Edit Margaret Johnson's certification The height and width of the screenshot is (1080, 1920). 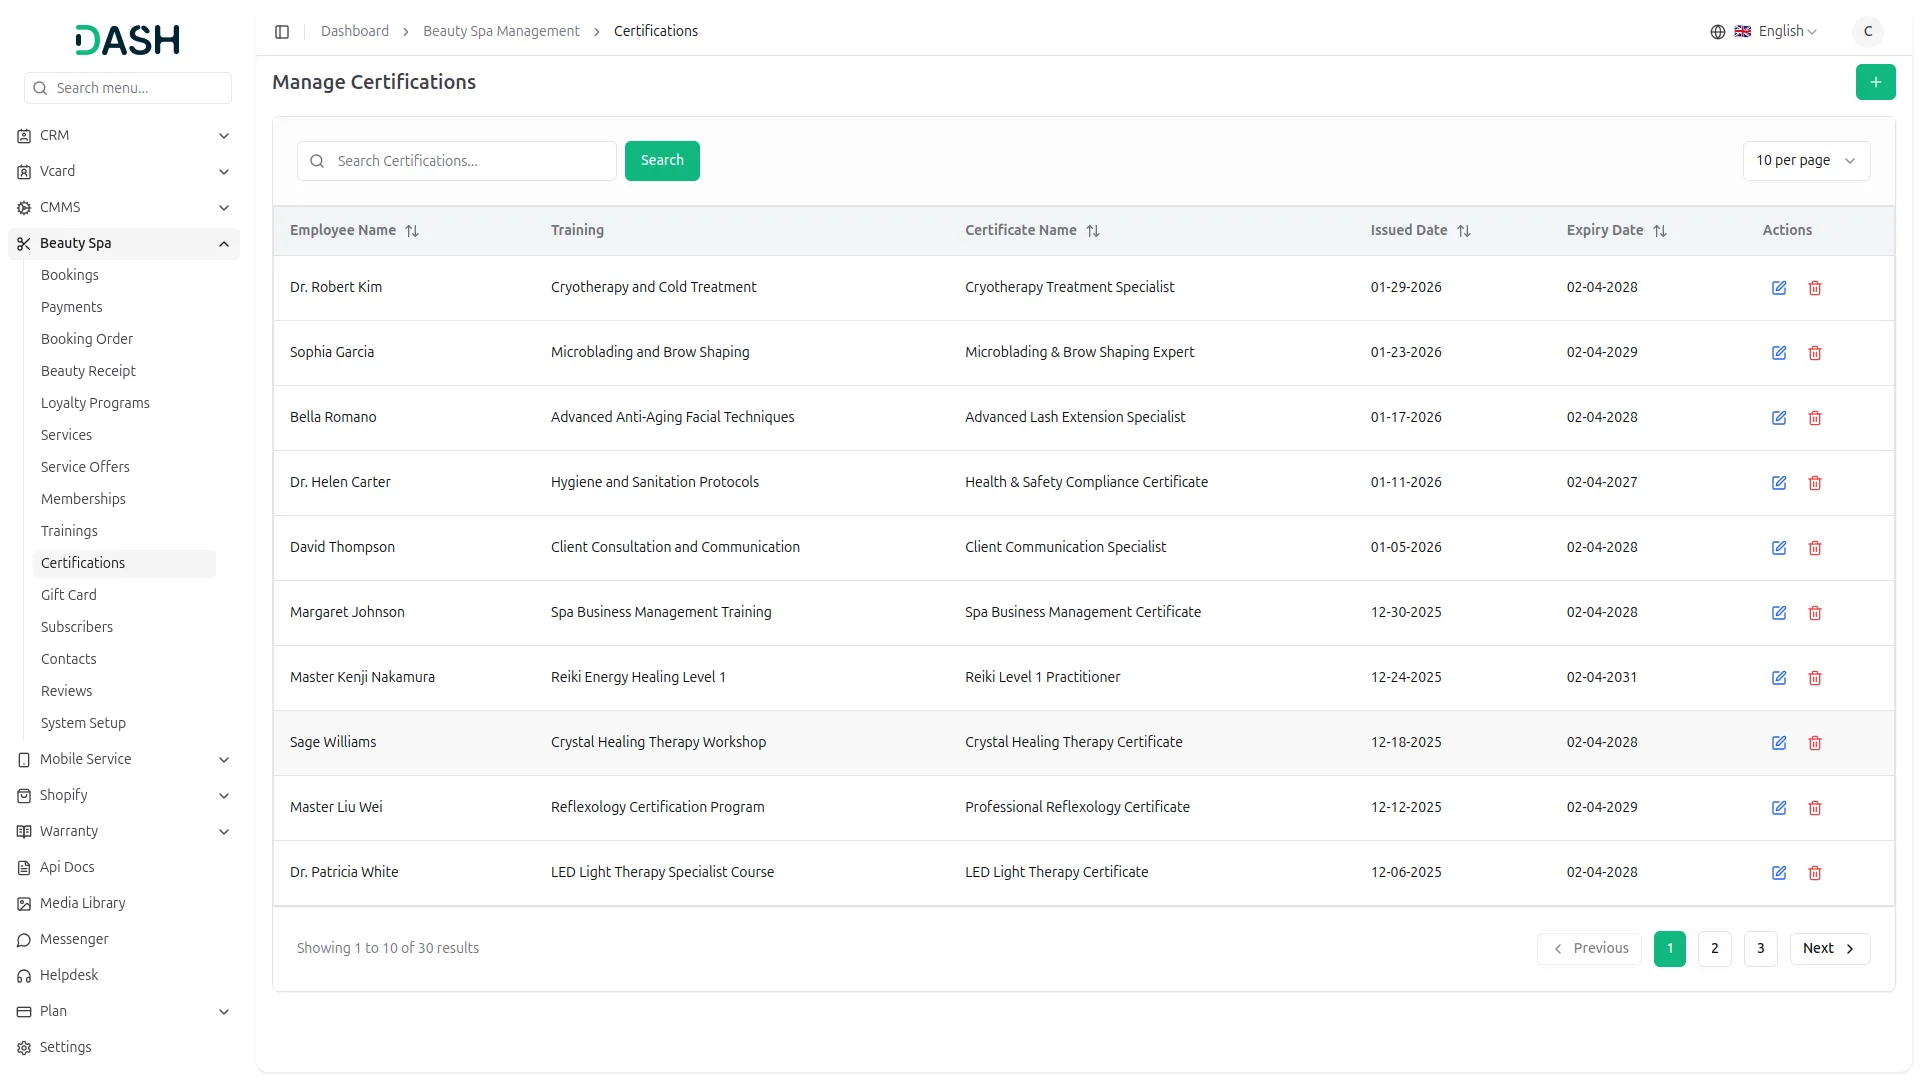click(x=1779, y=613)
